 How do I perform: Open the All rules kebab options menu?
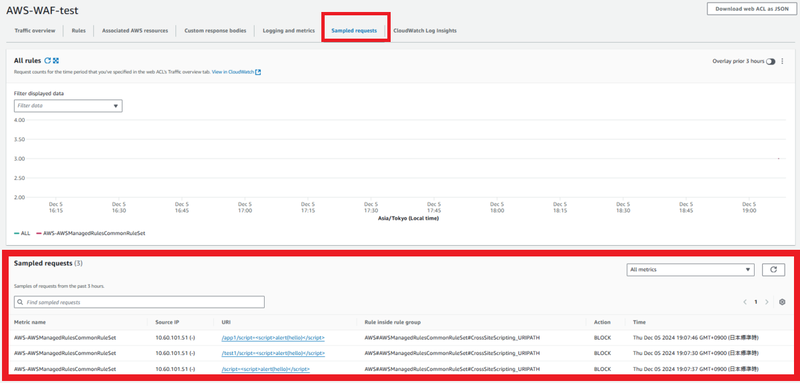(x=783, y=61)
